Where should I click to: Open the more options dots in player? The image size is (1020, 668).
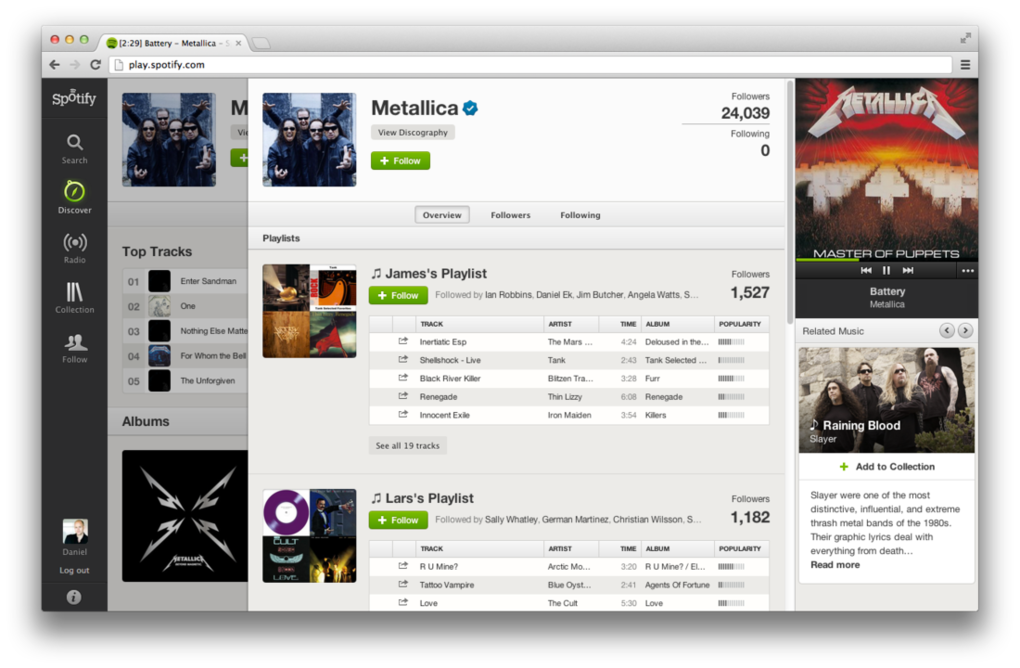tap(967, 271)
